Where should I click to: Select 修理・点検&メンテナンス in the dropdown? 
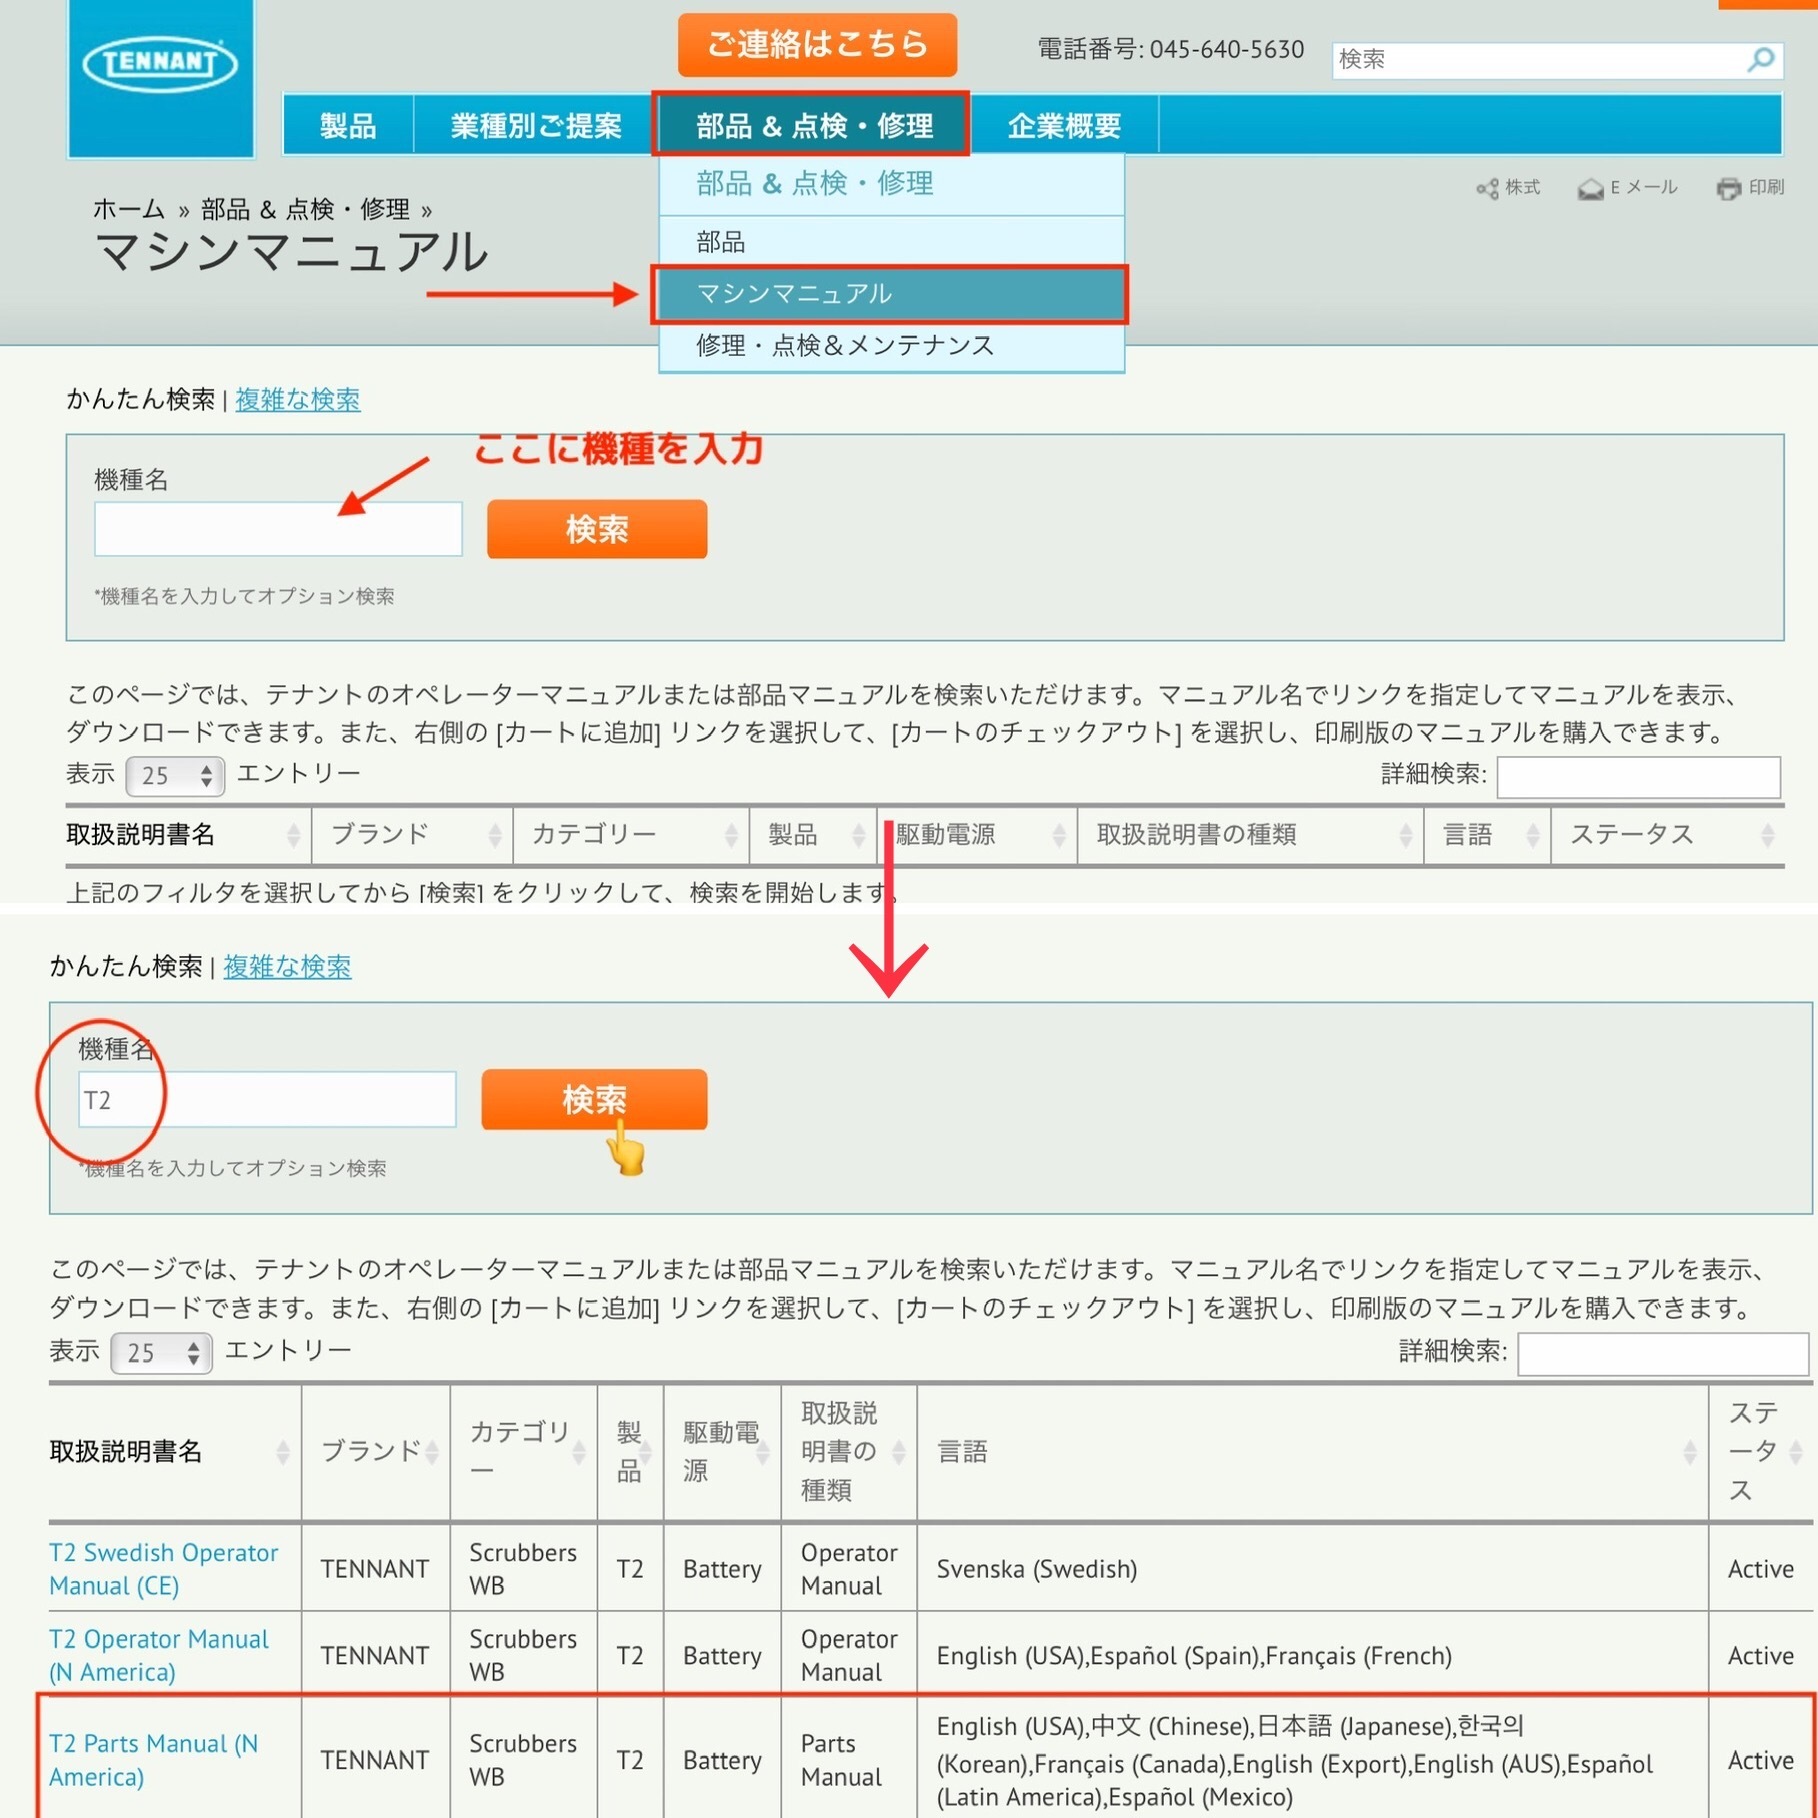[891, 346]
